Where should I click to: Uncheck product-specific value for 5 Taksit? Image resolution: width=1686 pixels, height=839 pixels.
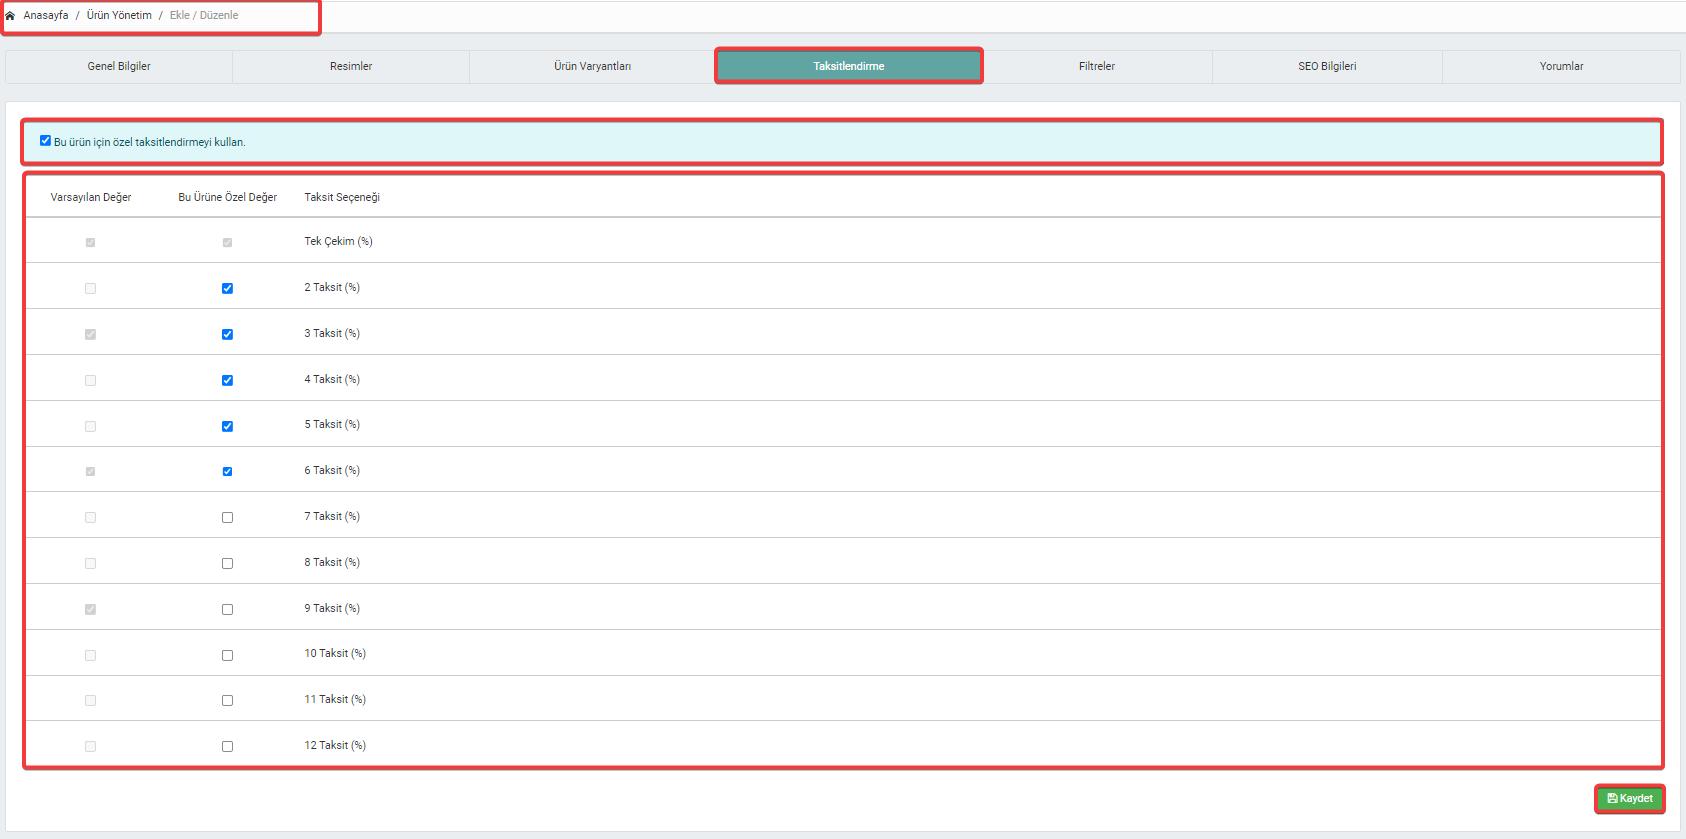tap(227, 426)
